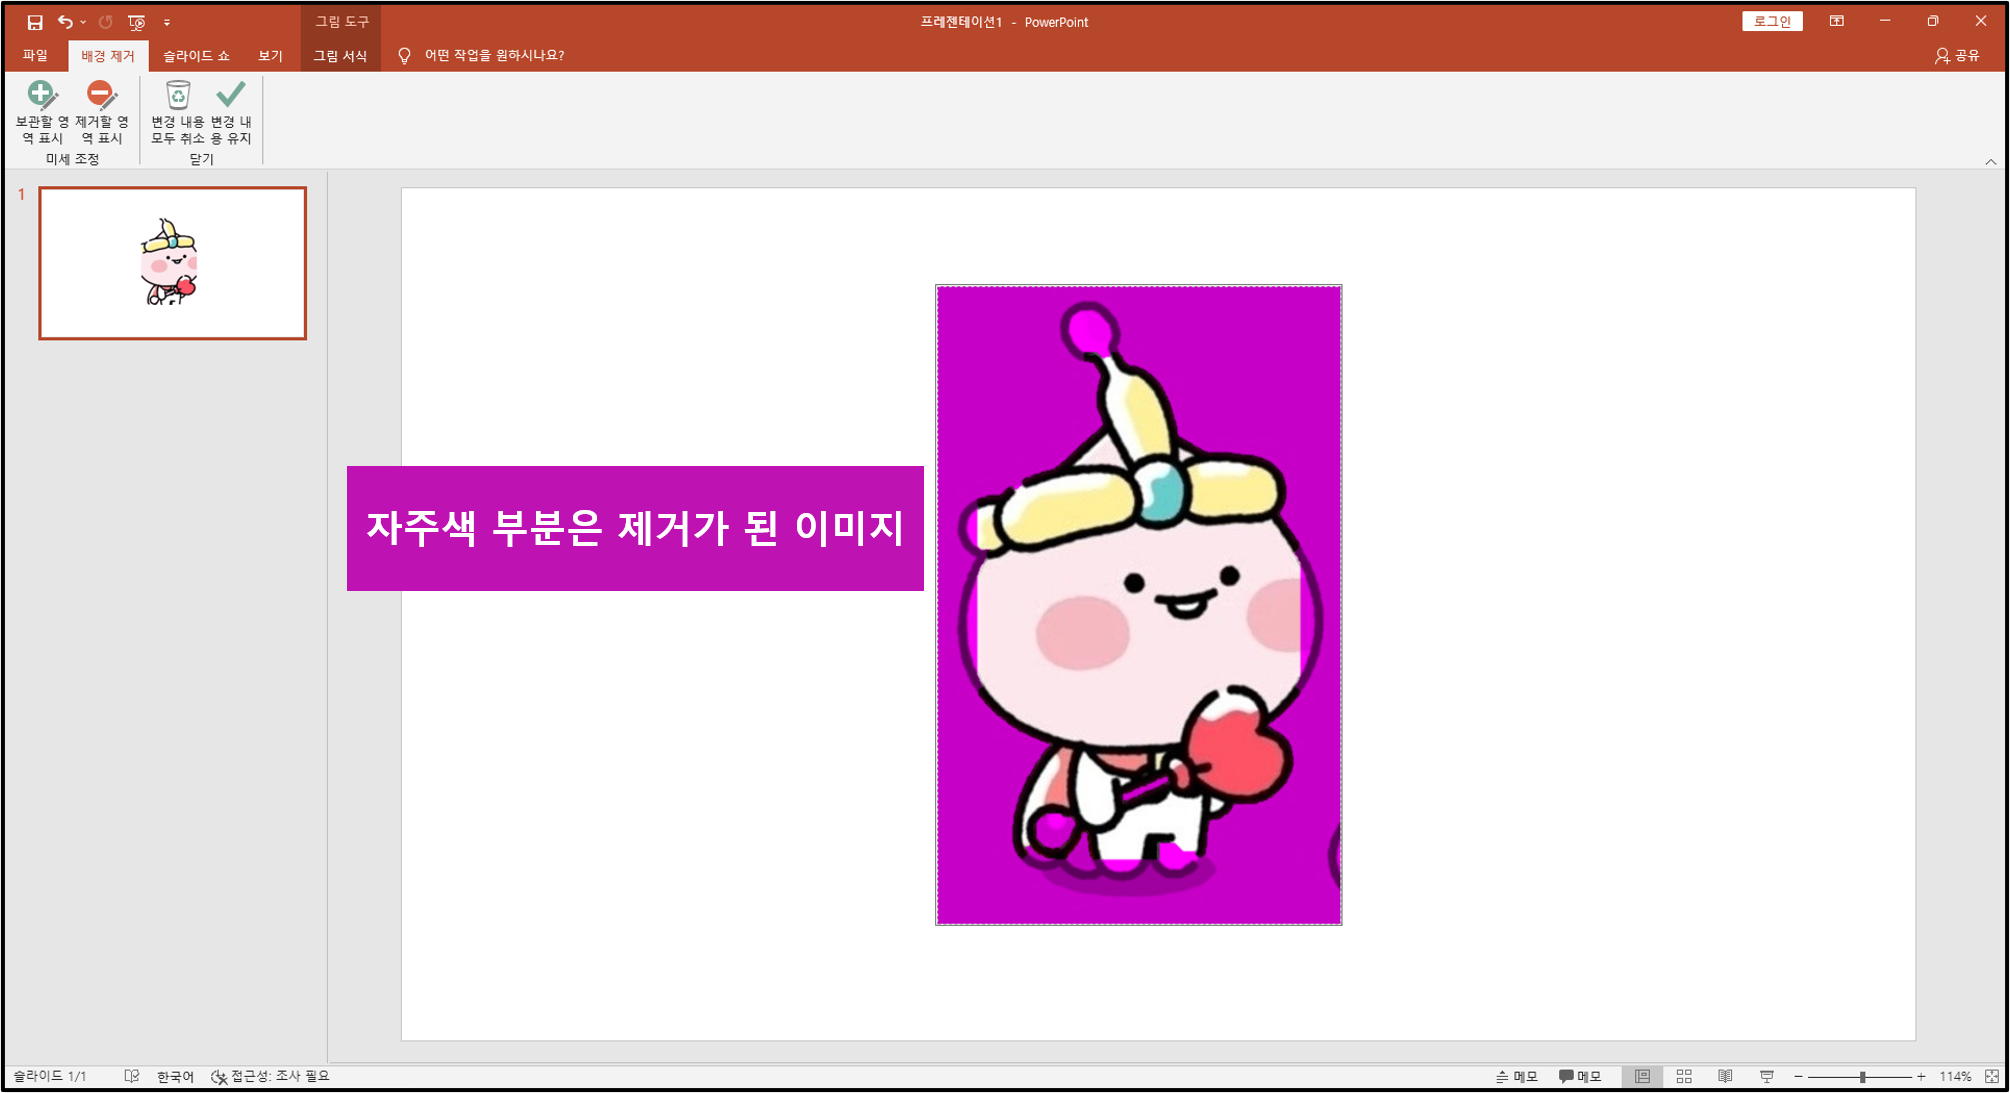Toggle the notes pane (메모) with lines icon

[1516, 1076]
